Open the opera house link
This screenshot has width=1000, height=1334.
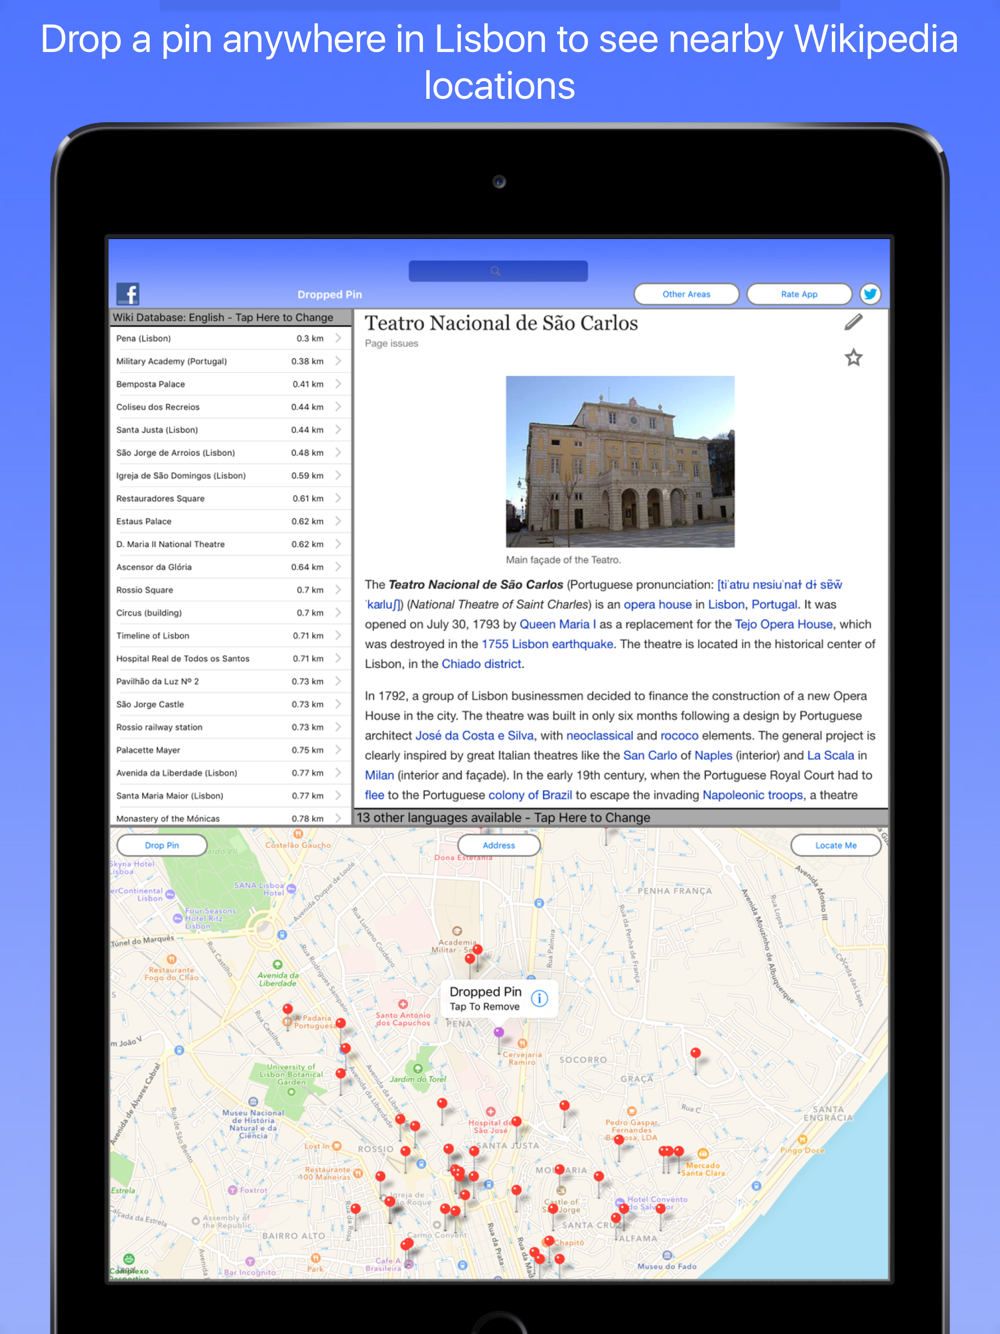657,604
